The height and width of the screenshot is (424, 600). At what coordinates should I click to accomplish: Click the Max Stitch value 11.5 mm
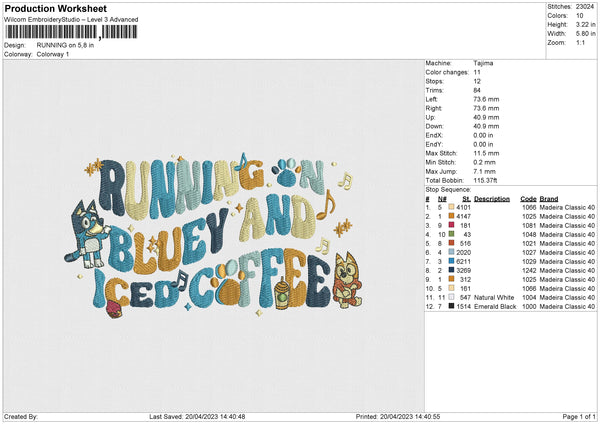[486, 153]
